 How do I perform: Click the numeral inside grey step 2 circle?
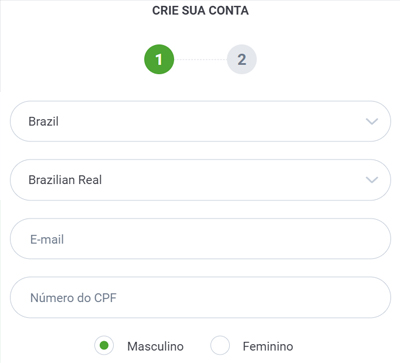click(242, 60)
